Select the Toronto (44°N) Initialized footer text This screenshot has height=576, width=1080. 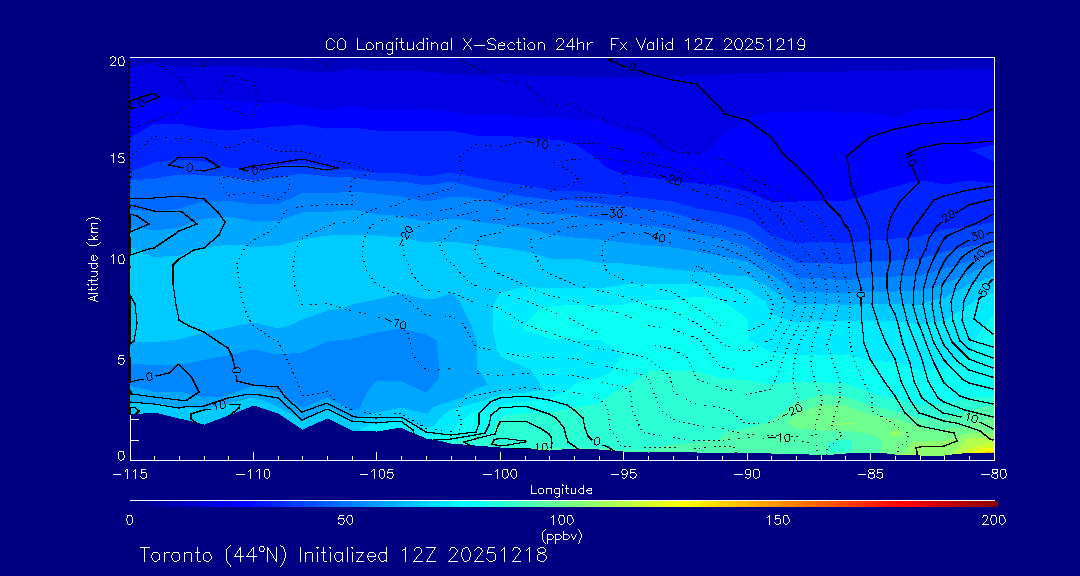(x=343, y=555)
